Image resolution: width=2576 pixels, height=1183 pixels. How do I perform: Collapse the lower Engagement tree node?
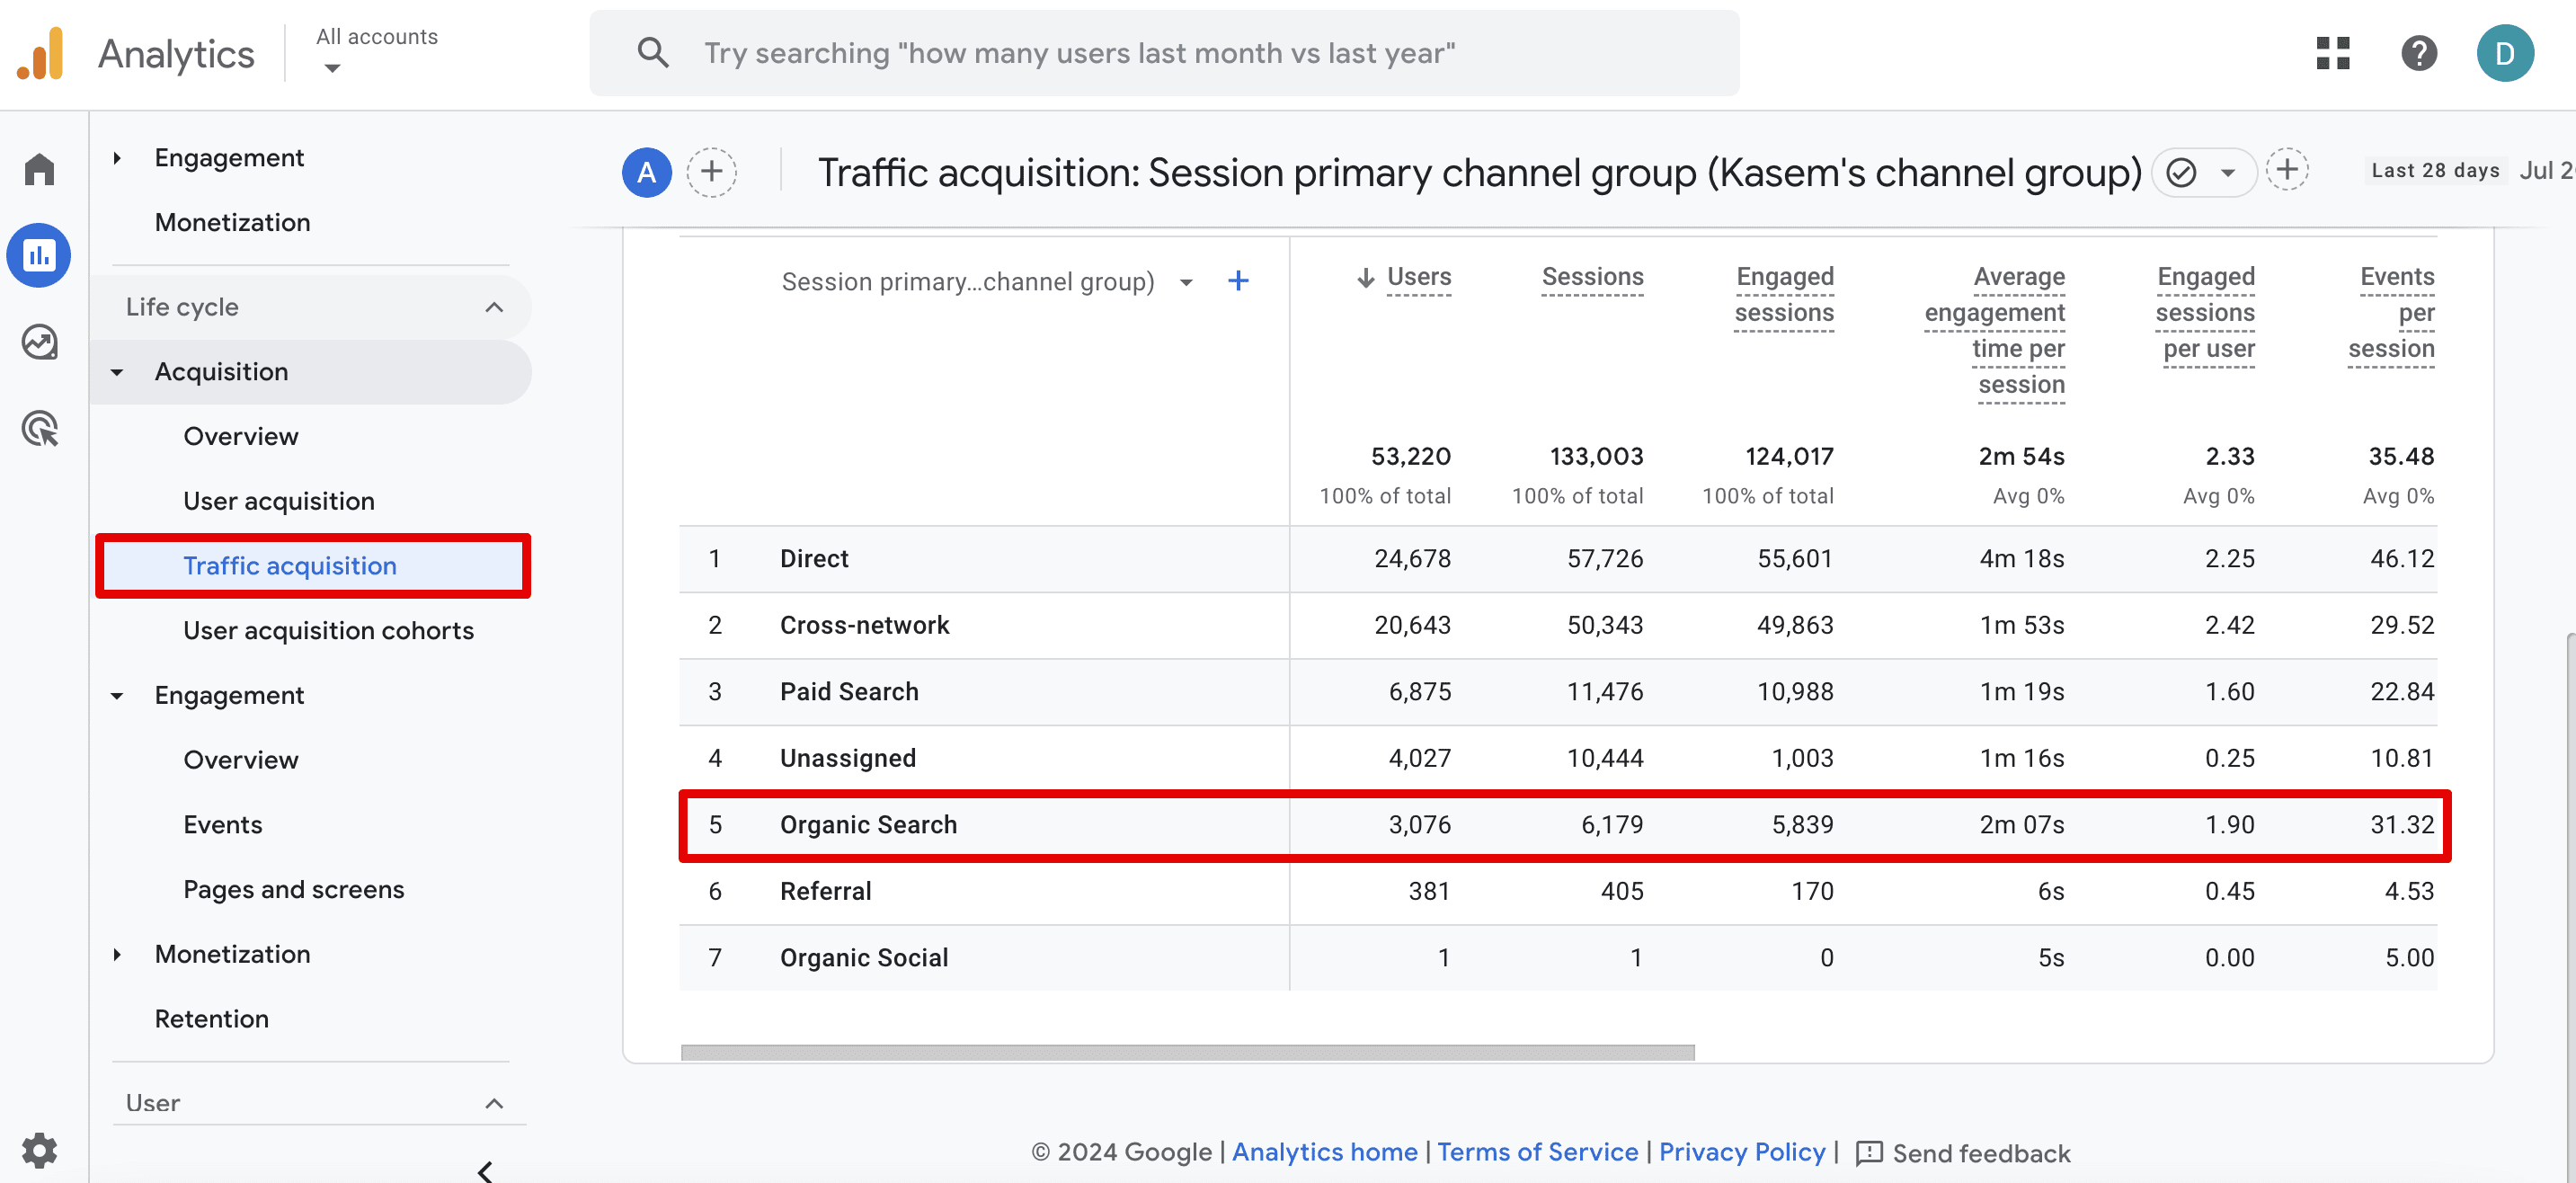pyautogui.click(x=117, y=695)
